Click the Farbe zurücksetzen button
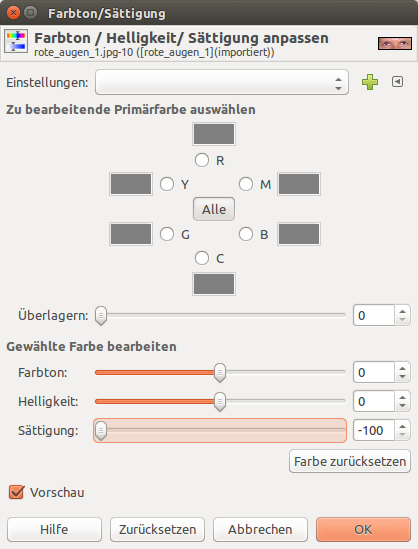Viewport: 418px width, 549px height. pos(350,461)
